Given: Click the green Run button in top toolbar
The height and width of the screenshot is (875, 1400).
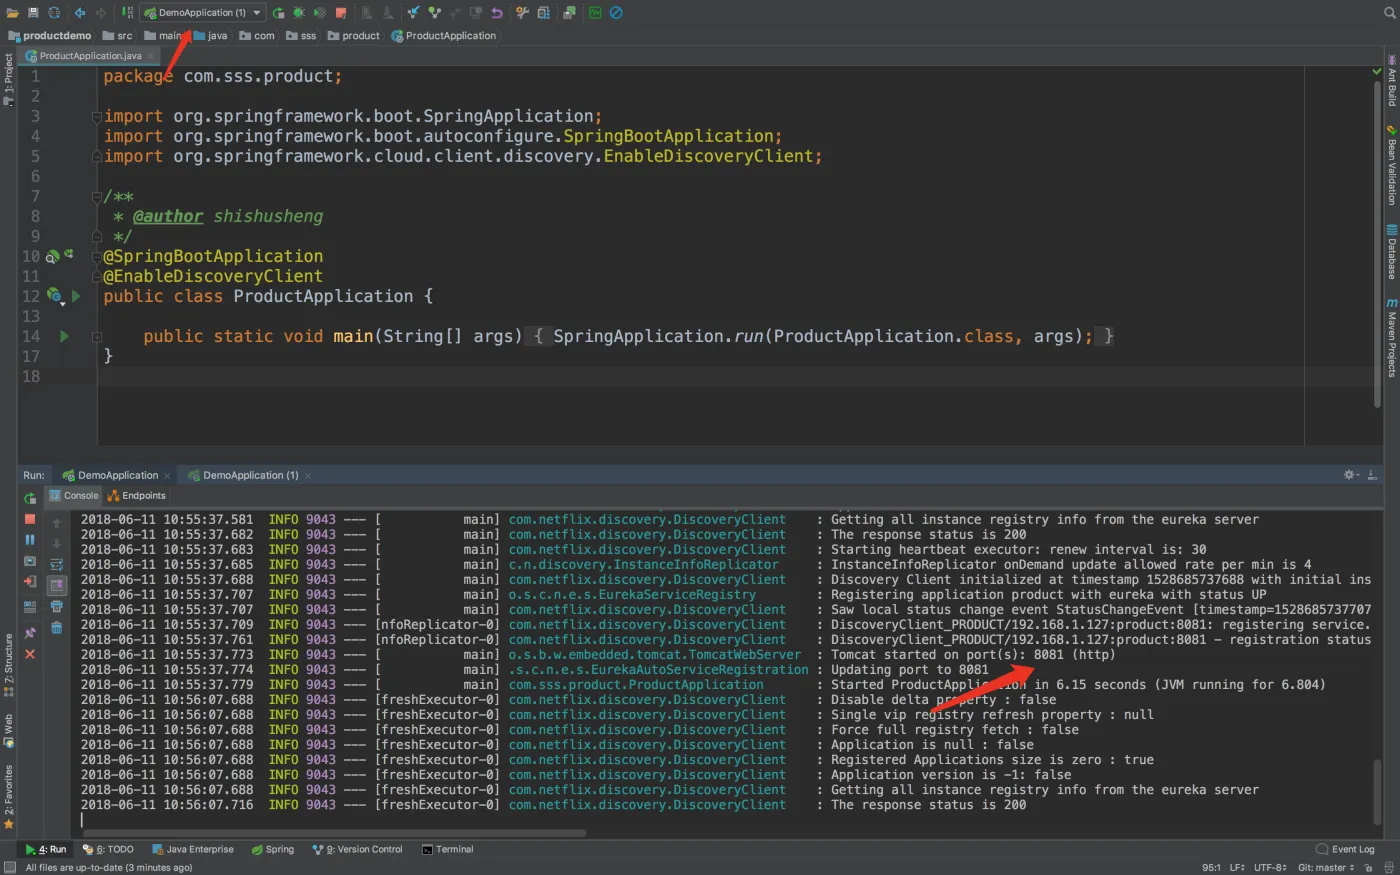Looking at the screenshot, I should (x=278, y=13).
